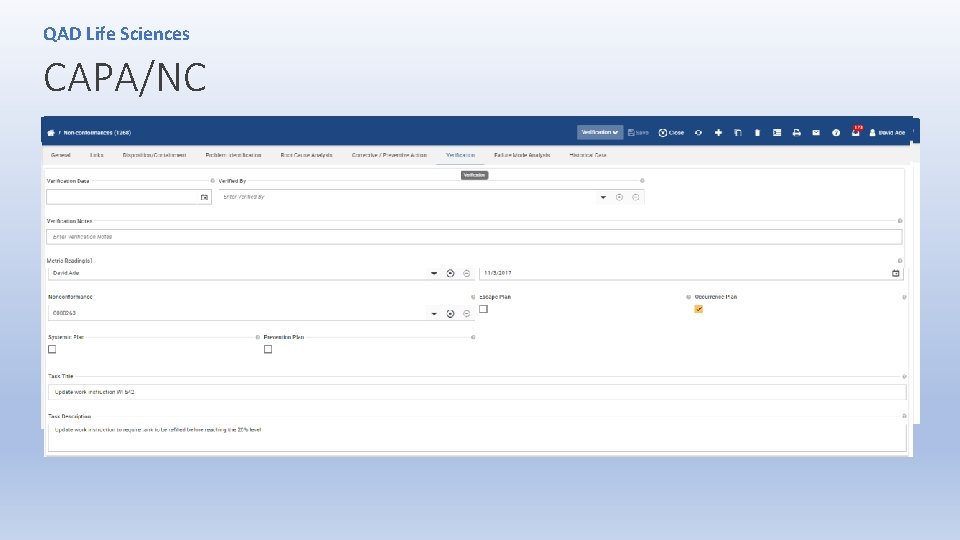Click add icon beside Verified By
Image resolution: width=960 pixels, height=540 pixels.
(620, 197)
